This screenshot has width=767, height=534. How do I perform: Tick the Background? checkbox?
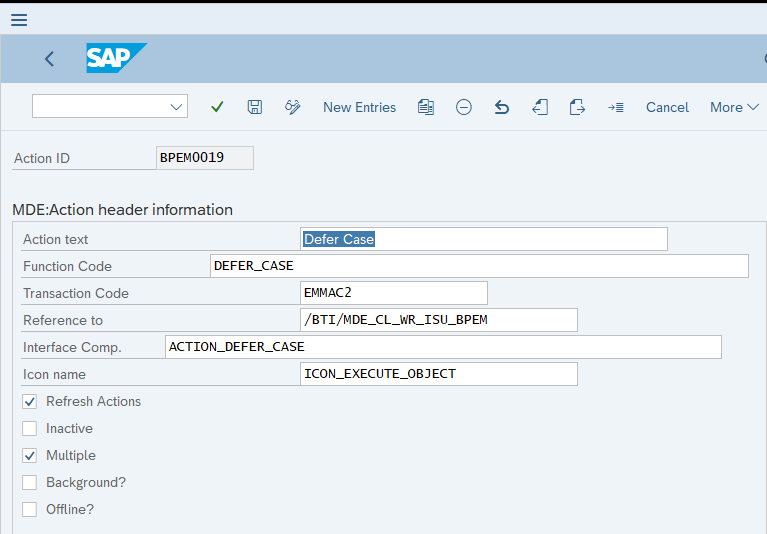pyautogui.click(x=30, y=482)
